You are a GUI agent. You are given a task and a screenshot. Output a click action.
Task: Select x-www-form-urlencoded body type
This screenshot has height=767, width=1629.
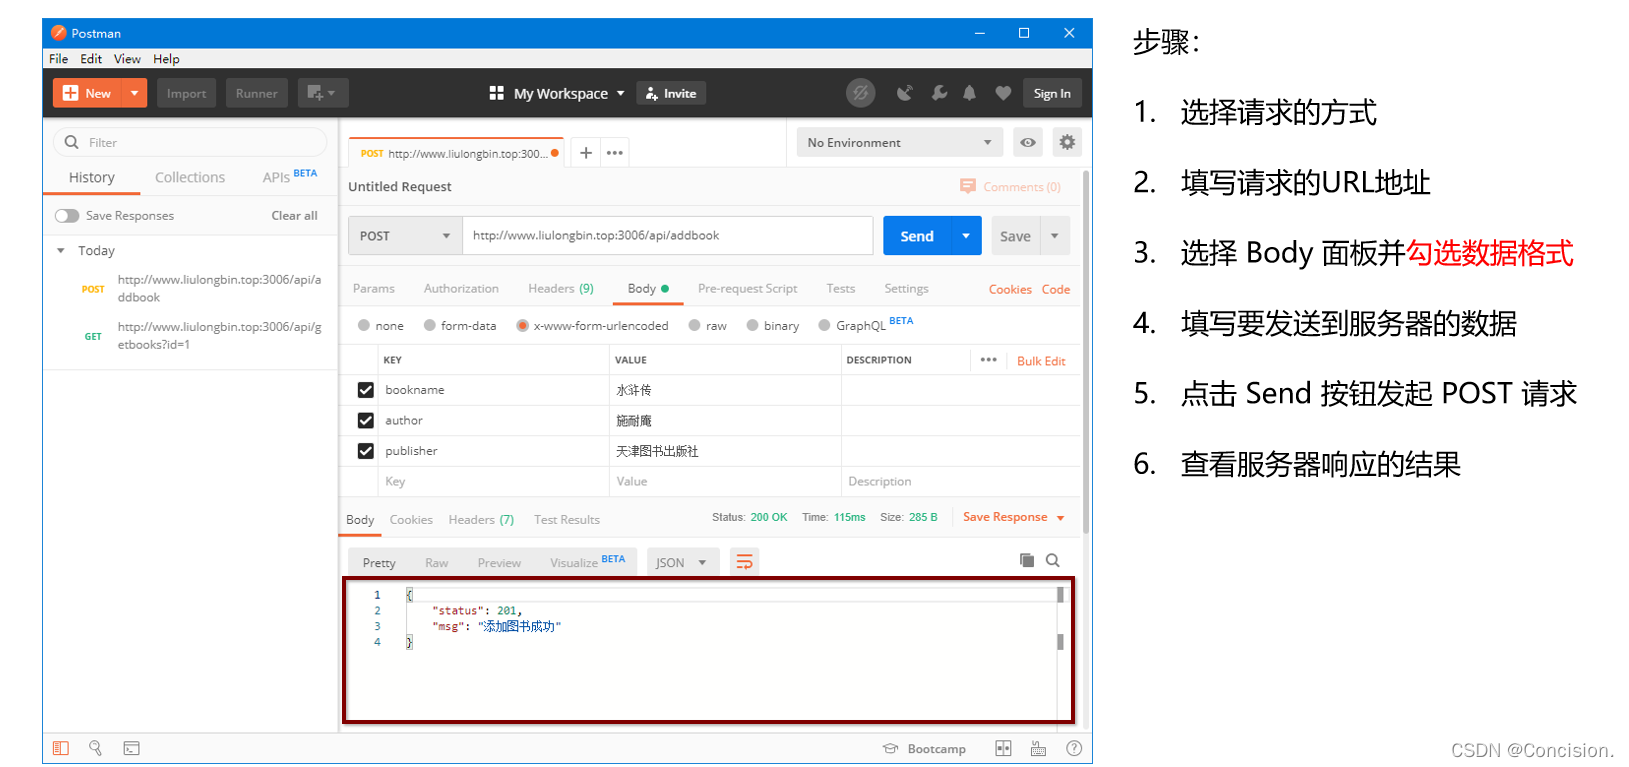(522, 325)
